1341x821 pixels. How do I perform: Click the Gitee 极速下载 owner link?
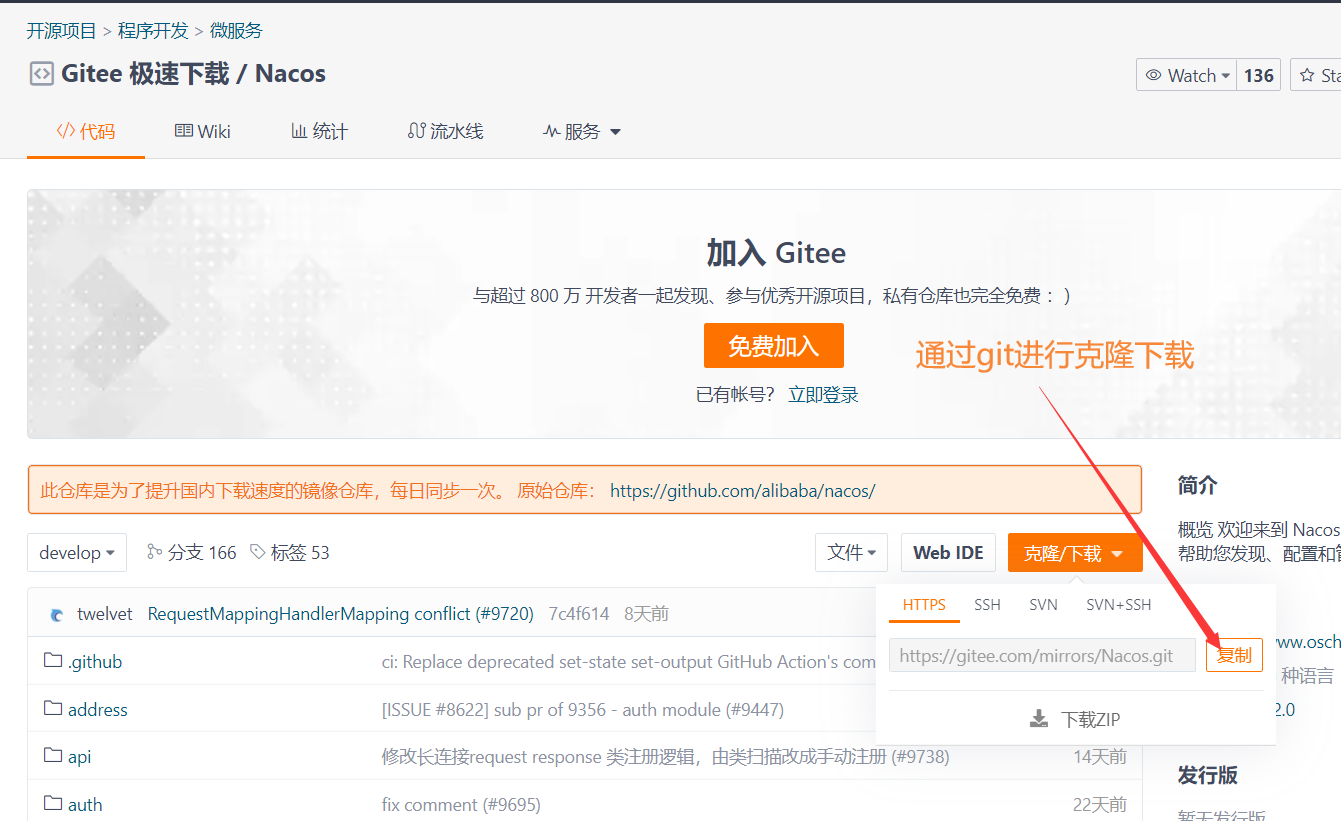click(x=145, y=74)
